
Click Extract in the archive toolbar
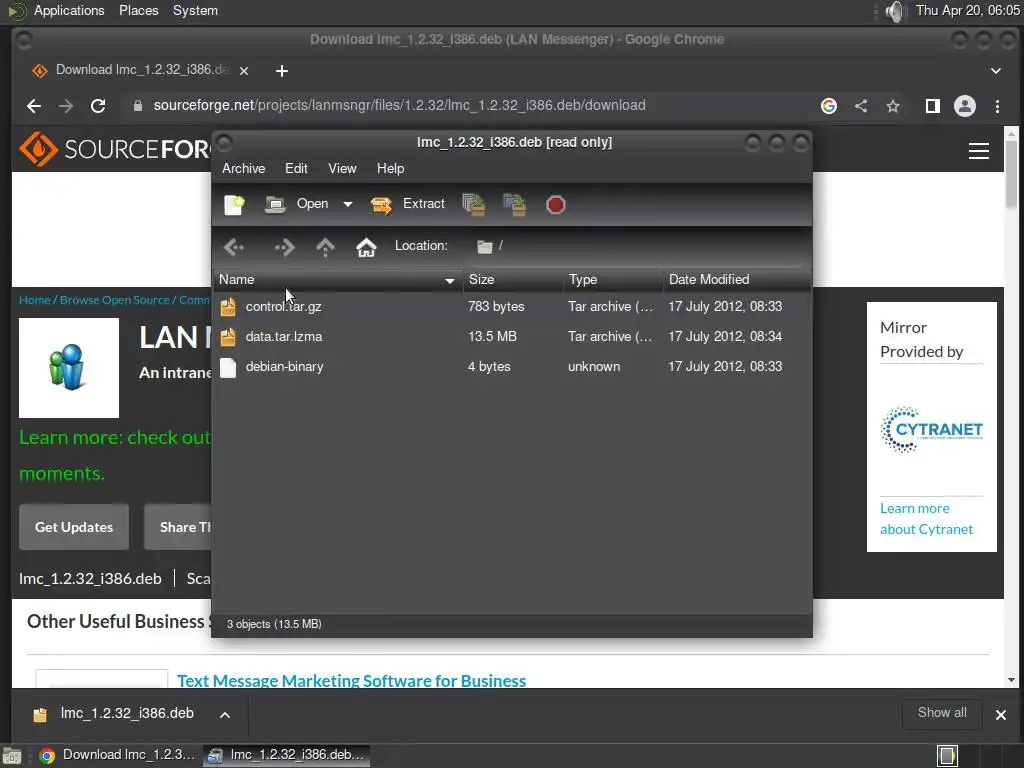coord(408,204)
